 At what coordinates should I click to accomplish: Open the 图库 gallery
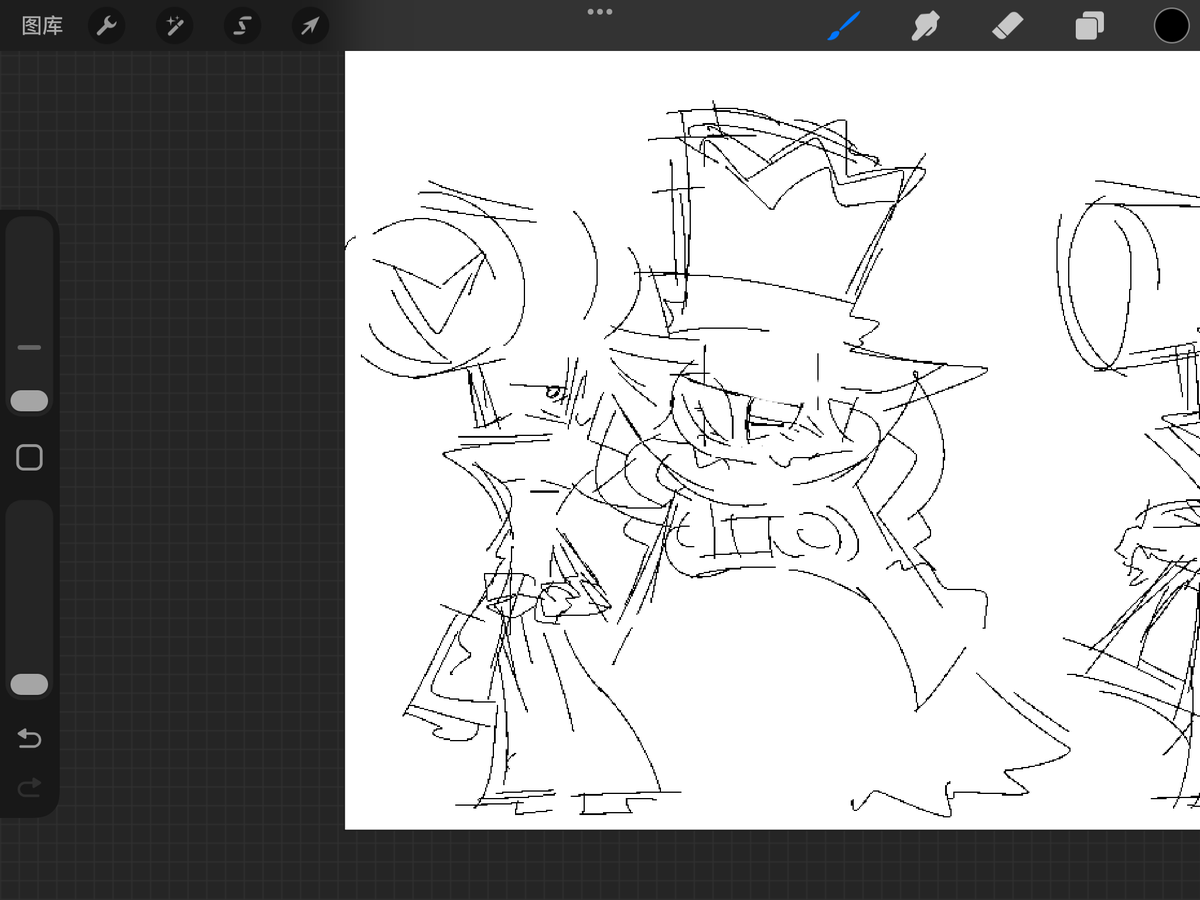click(x=42, y=26)
